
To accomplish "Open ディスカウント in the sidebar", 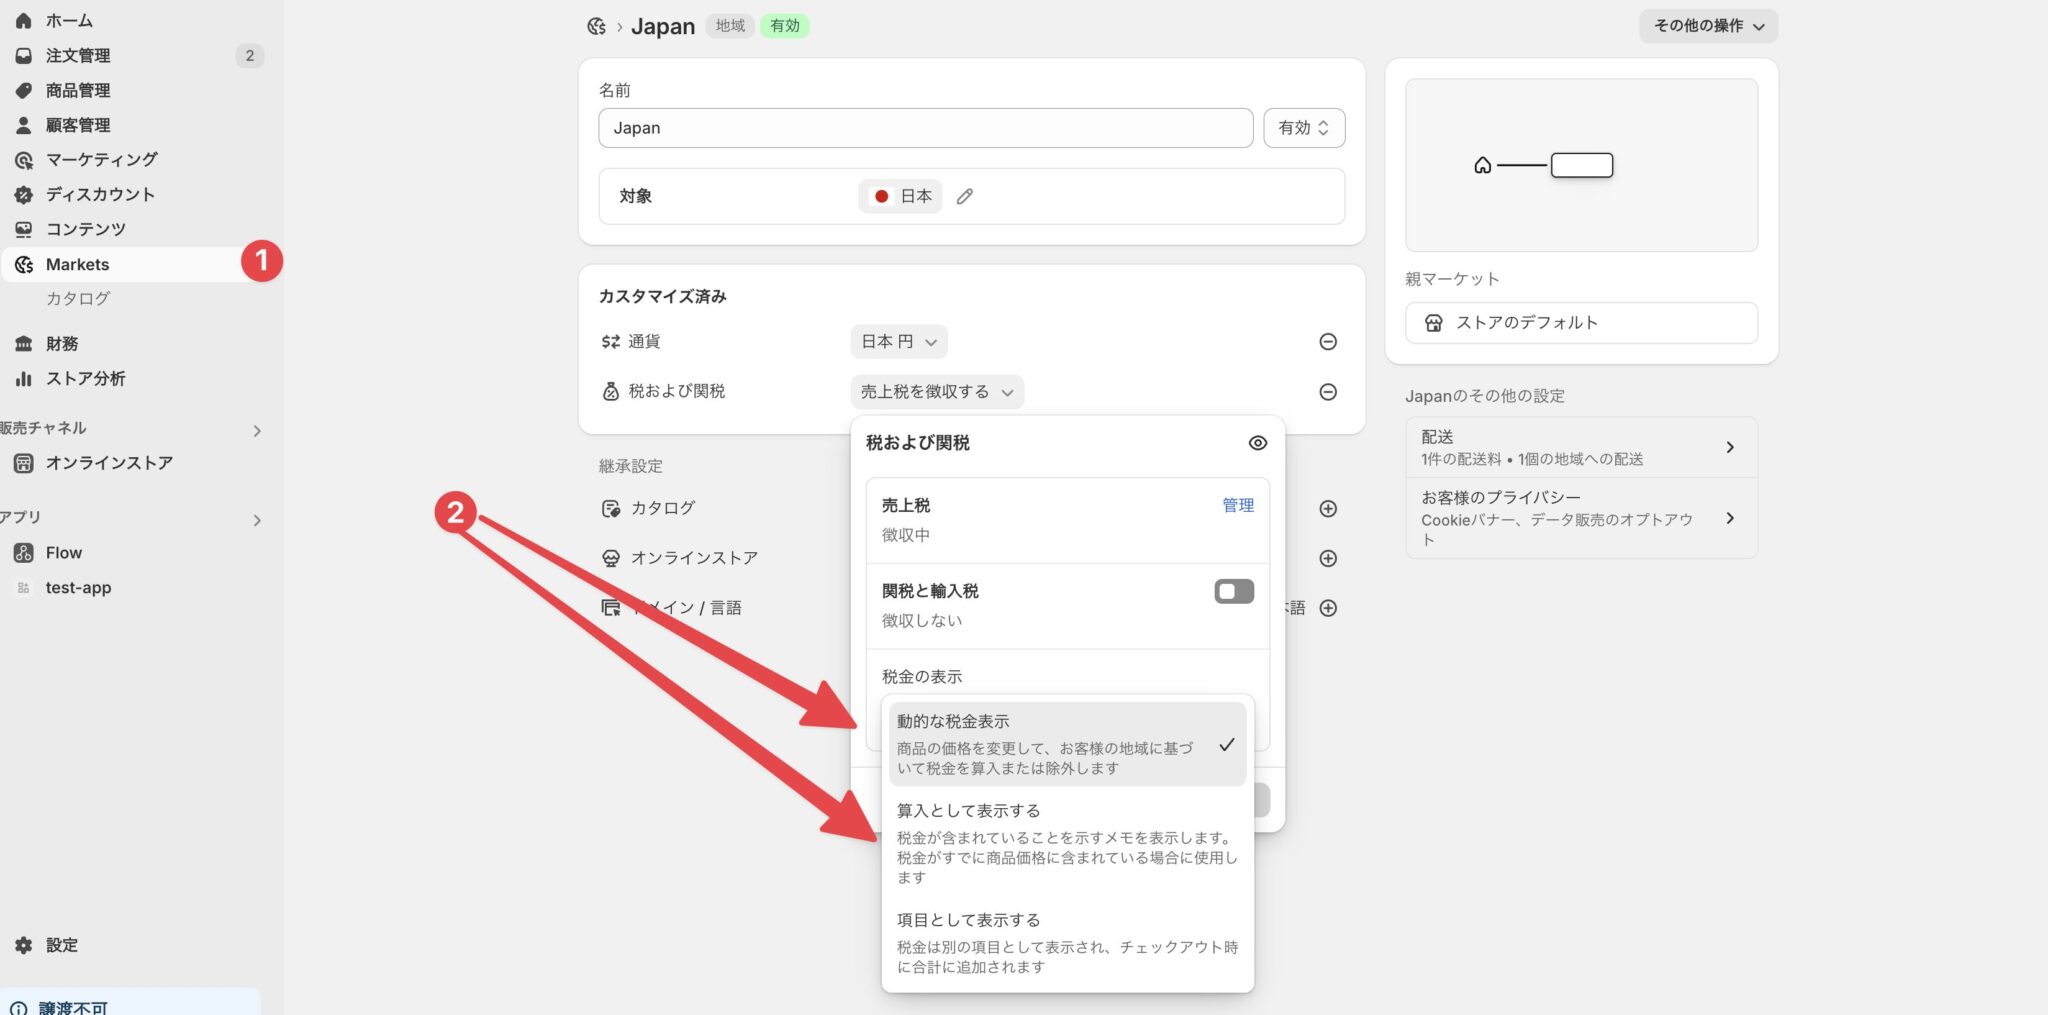I will pos(99,194).
